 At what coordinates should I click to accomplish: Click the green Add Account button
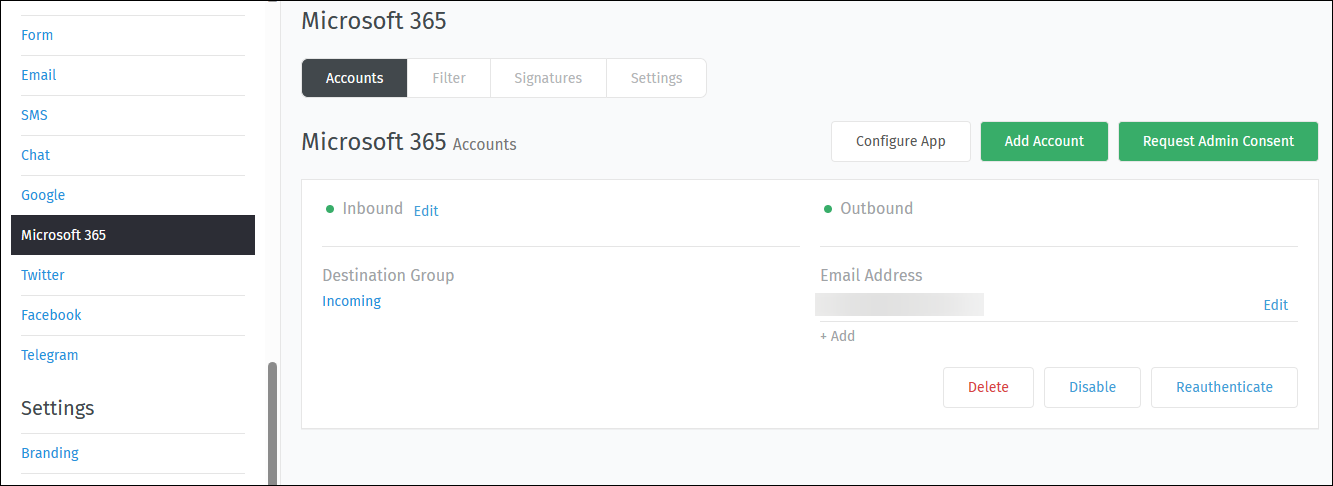coord(1044,141)
